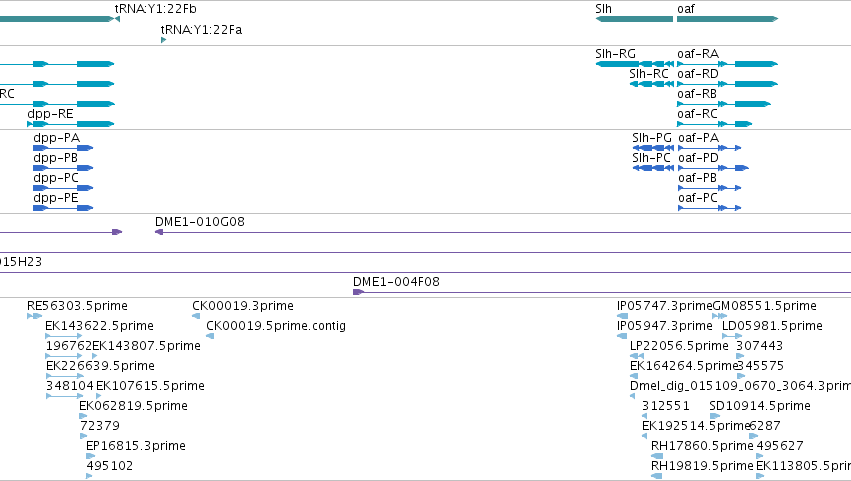Select the EK226639.5prime EST label
851x481 pixels.
click(x=100, y=366)
